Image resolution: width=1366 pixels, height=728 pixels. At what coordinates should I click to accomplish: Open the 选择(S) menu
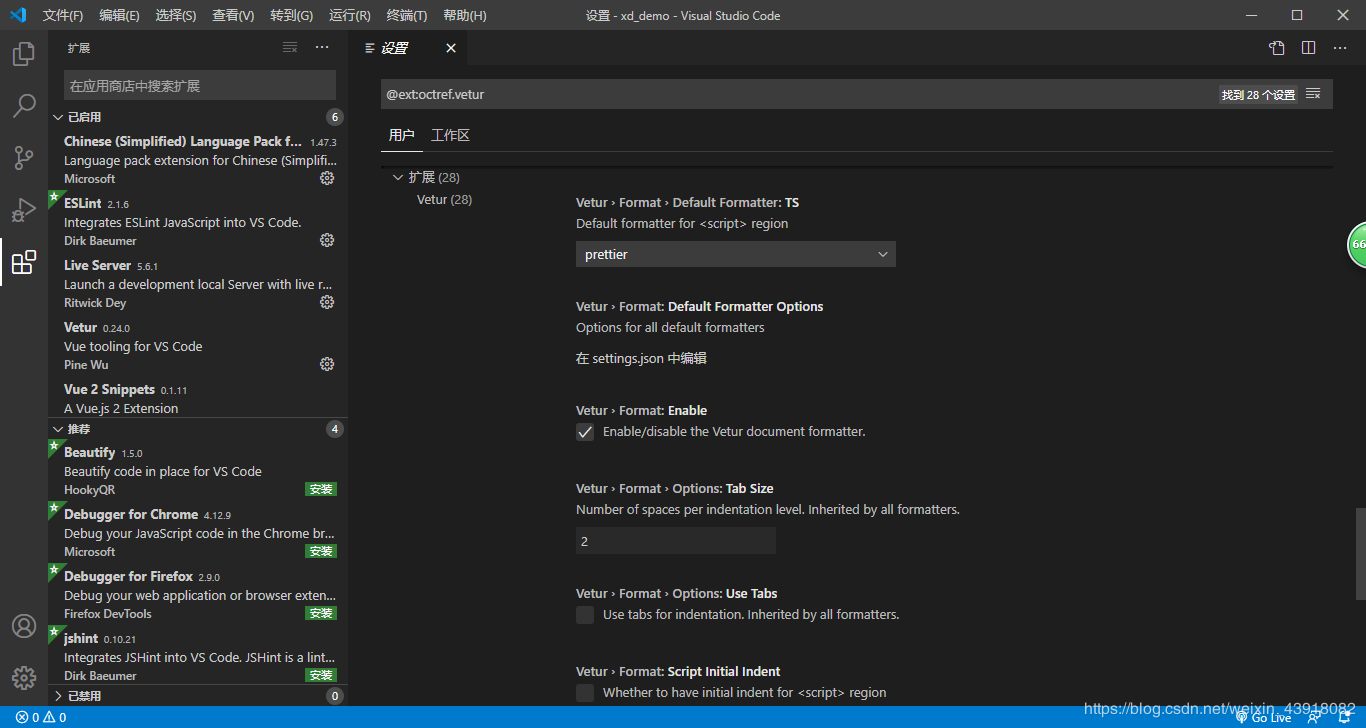click(176, 15)
